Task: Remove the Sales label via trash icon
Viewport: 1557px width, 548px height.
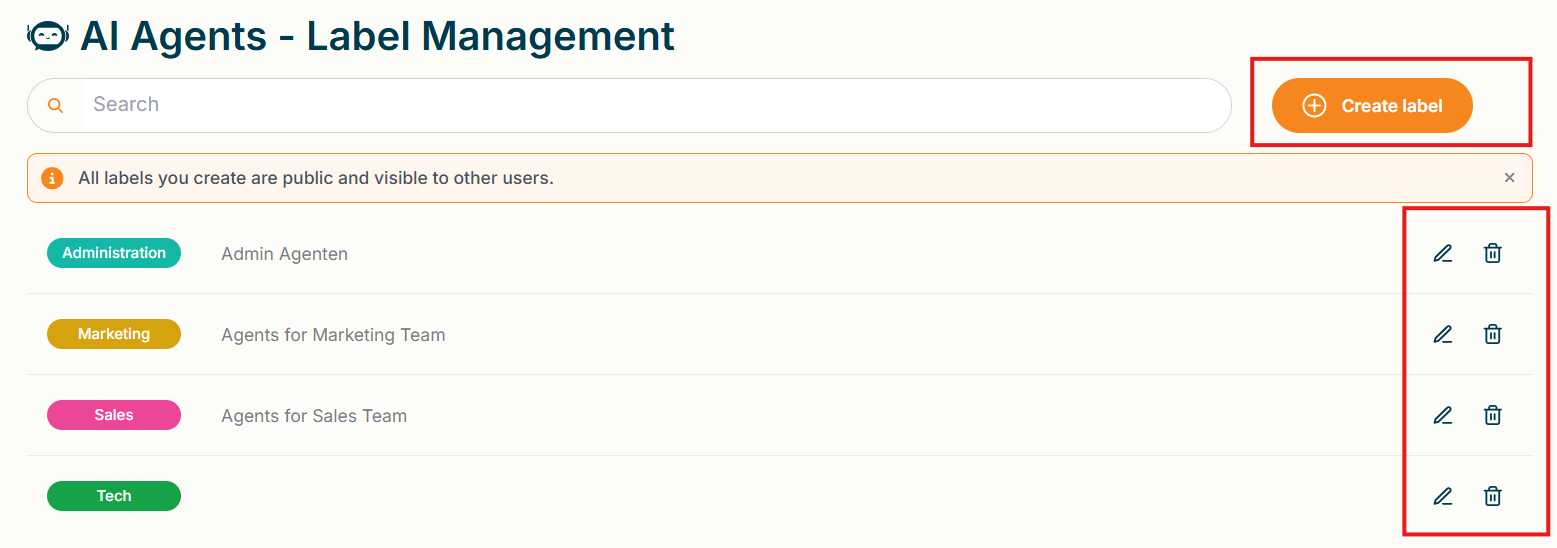Action: (1492, 415)
